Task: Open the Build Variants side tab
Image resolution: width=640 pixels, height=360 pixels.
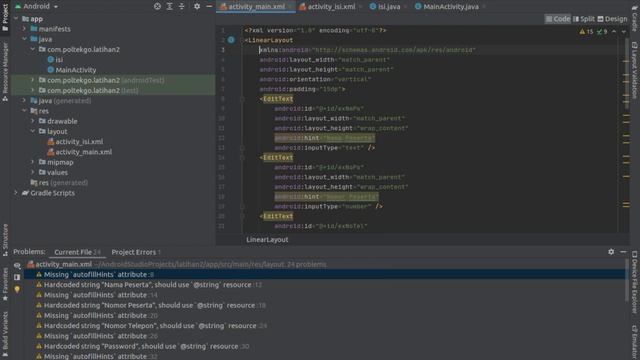Action: (5, 335)
